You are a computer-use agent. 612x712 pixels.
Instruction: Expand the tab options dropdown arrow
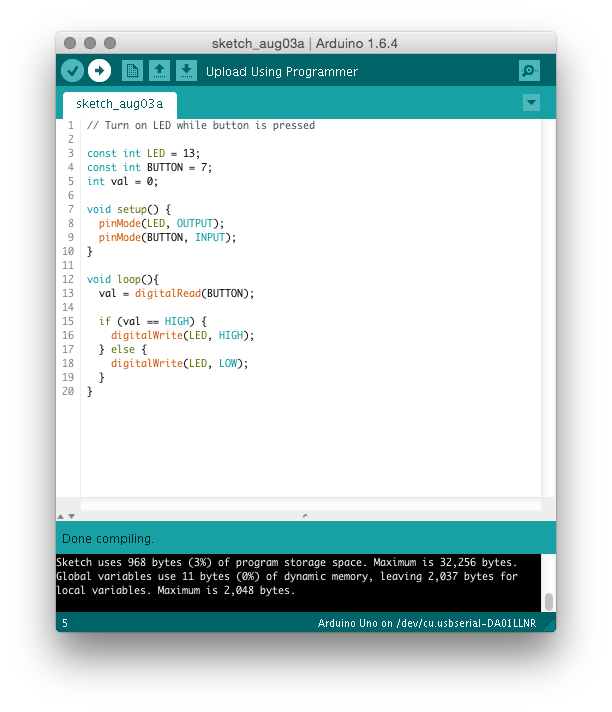pyautogui.click(x=531, y=103)
